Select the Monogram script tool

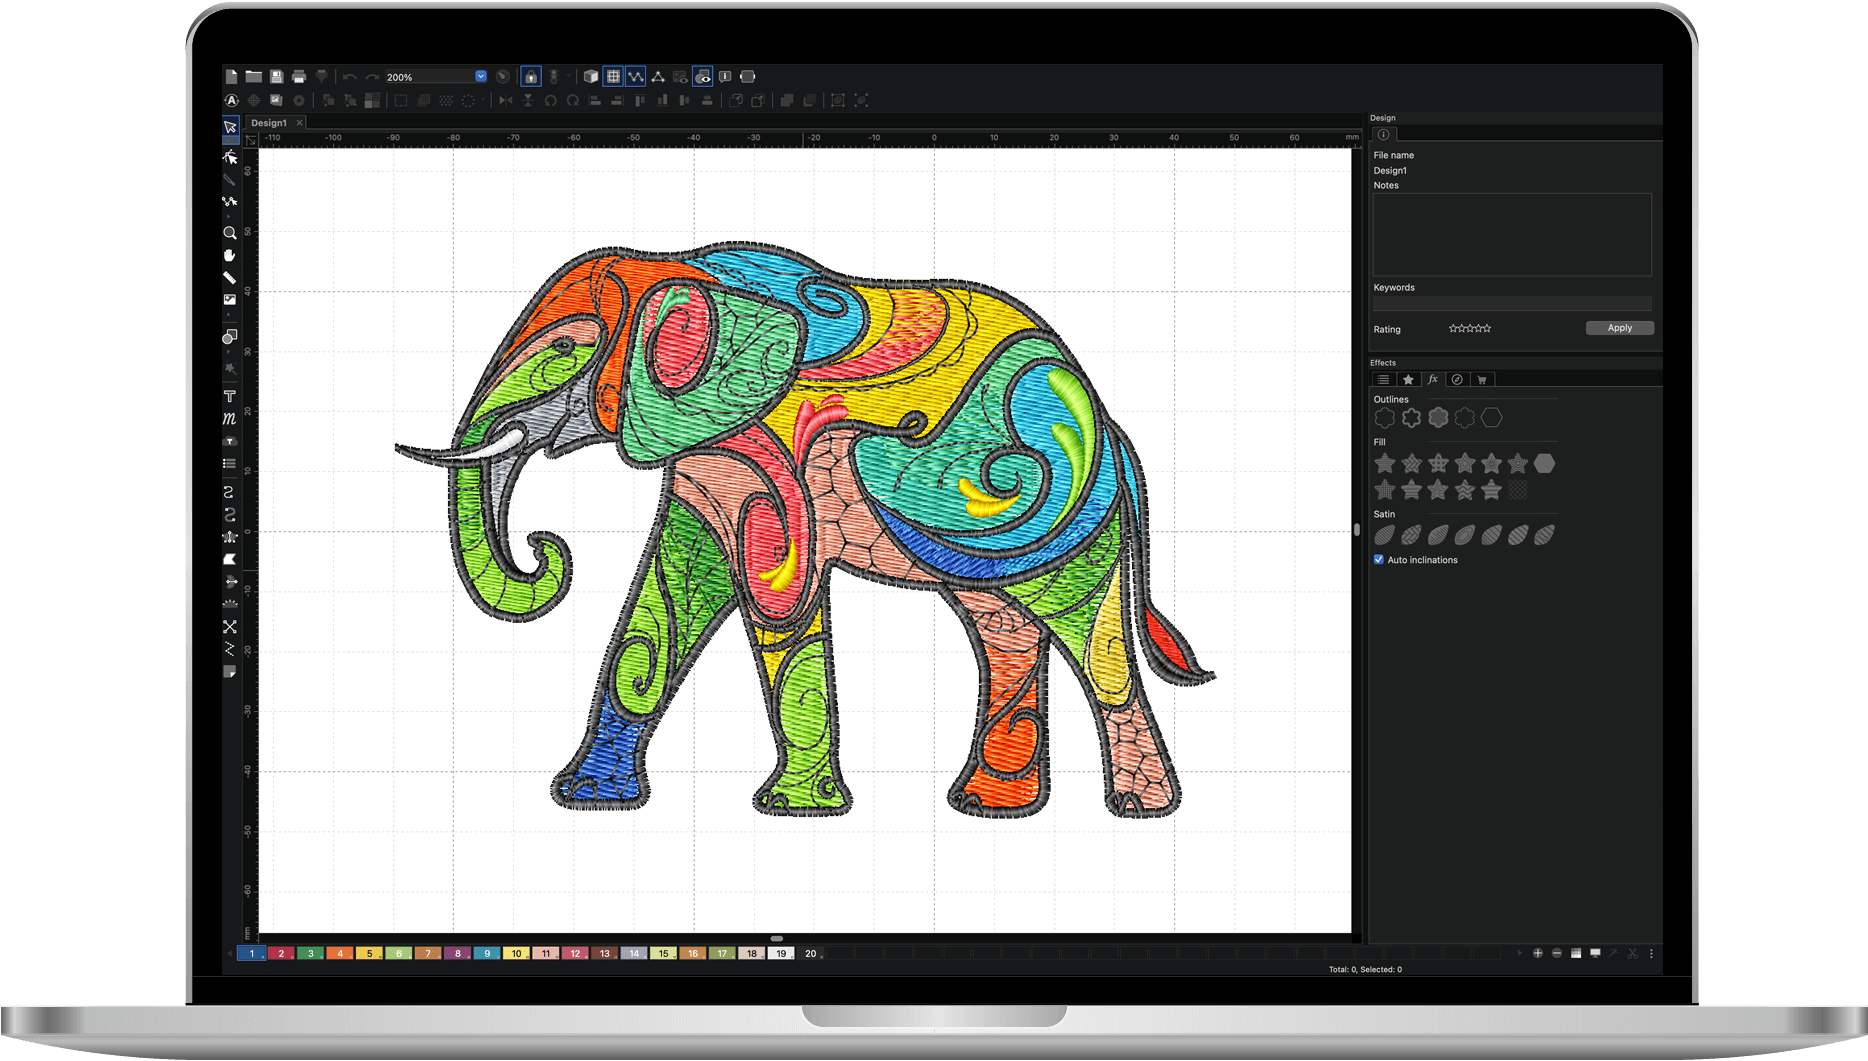tap(230, 418)
